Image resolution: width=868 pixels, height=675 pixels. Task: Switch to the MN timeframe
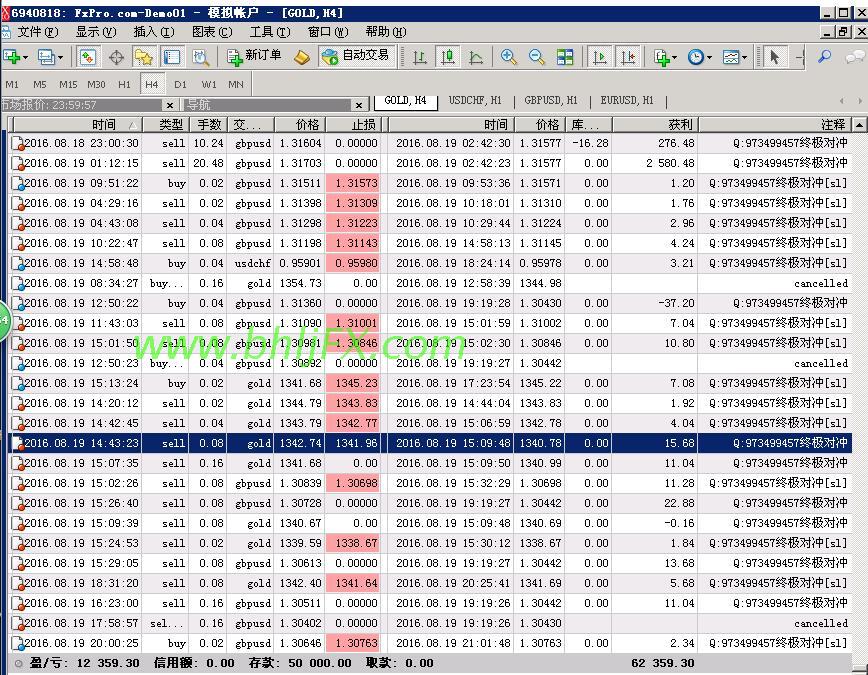click(236, 85)
